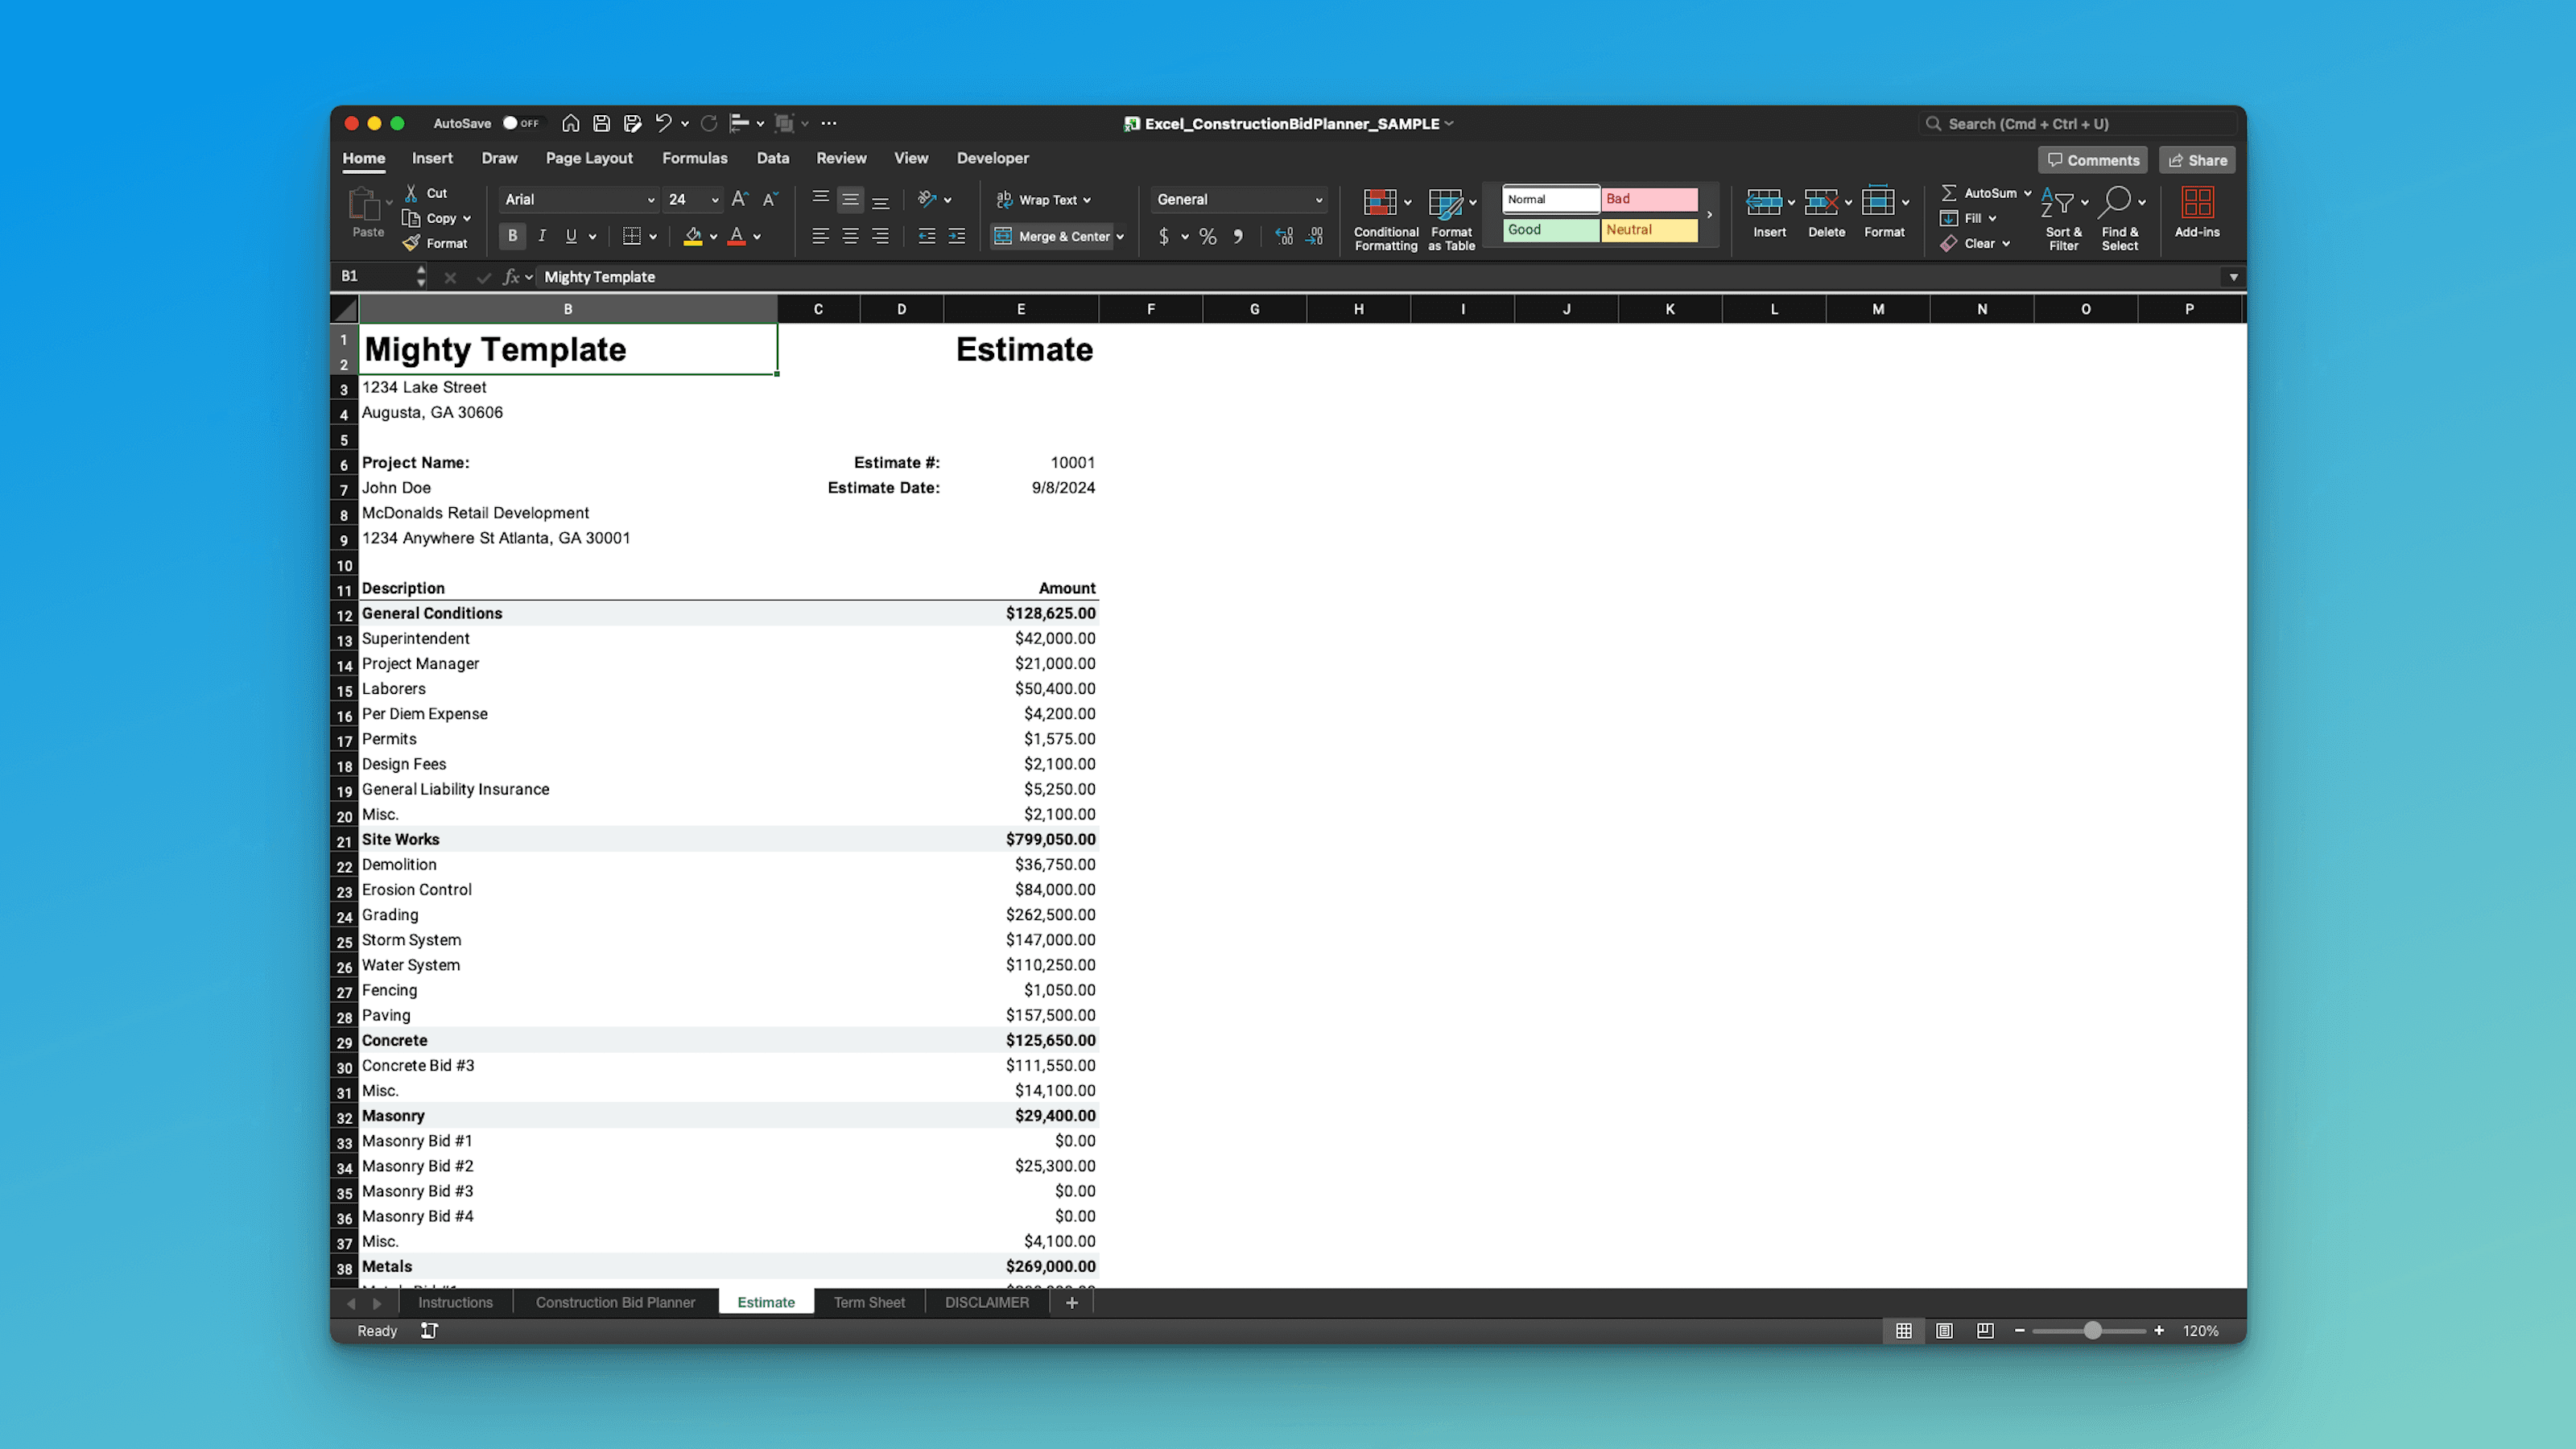Click the Share button
The width and height of the screenshot is (2576, 1449).
tap(2197, 159)
